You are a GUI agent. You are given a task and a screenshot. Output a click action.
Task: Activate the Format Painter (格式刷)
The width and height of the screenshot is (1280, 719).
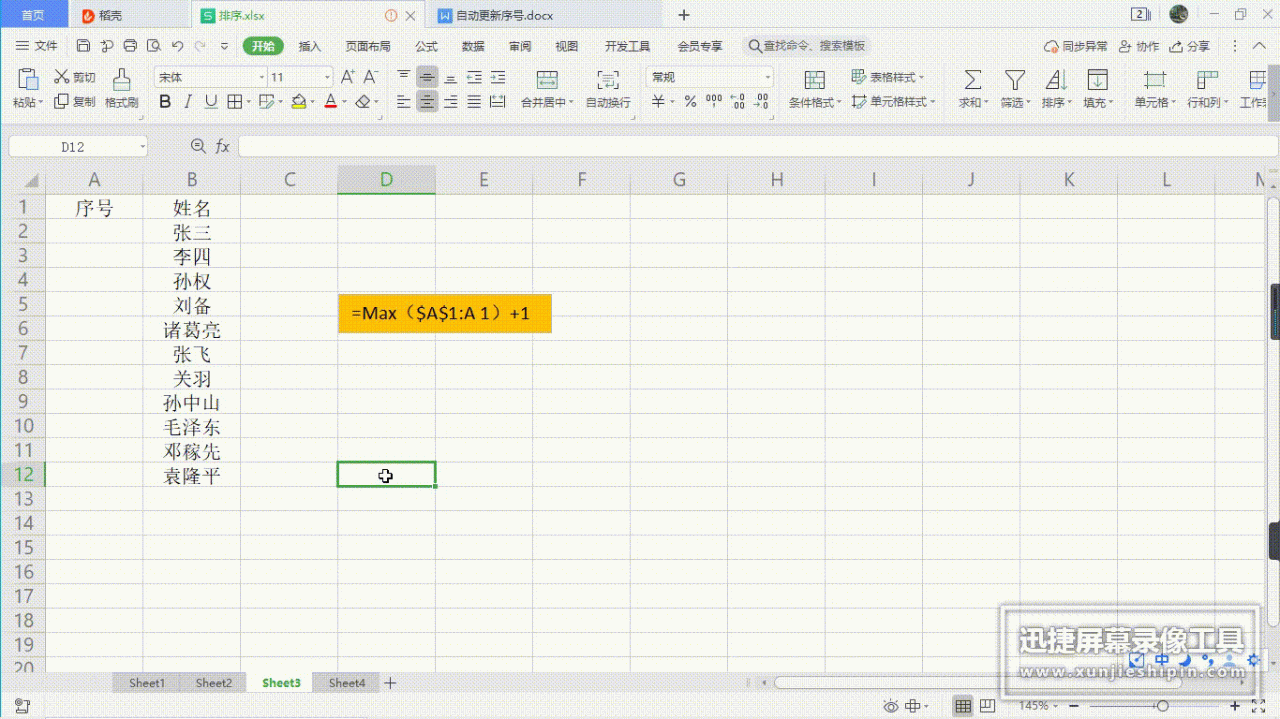coord(121,89)
